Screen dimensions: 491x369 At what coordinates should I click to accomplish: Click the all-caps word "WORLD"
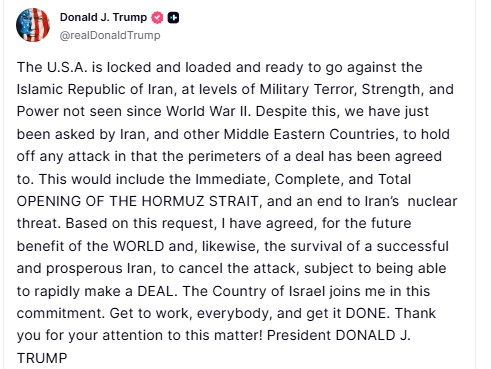(x=139, y=246)
